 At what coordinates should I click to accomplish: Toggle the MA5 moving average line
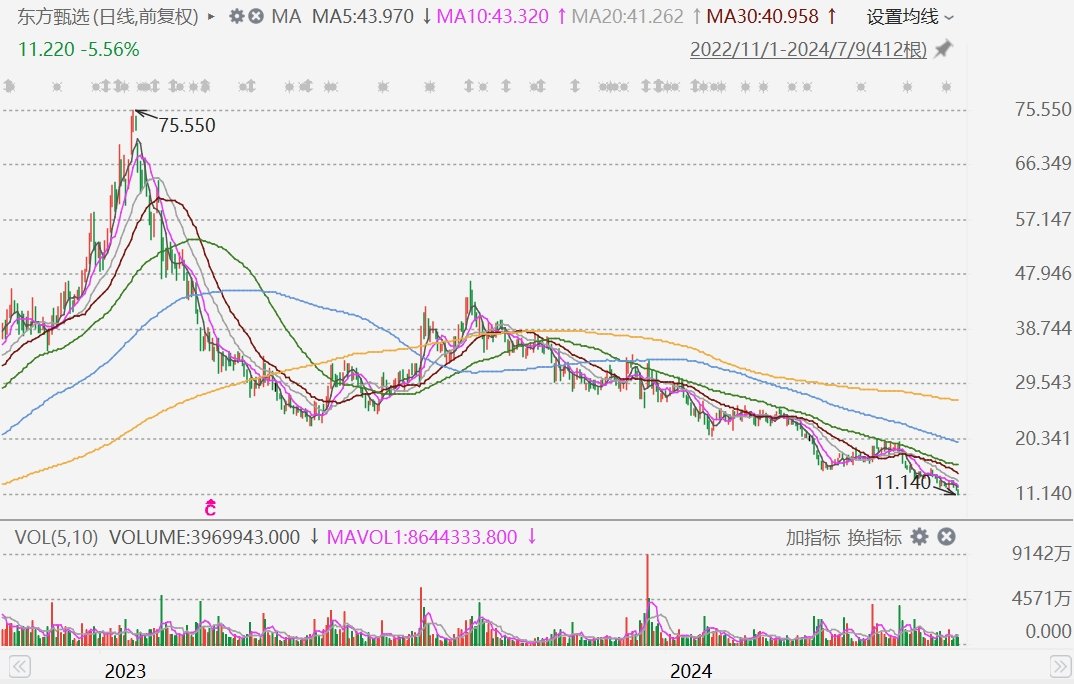pyautogui.click(x=373, y=17)
